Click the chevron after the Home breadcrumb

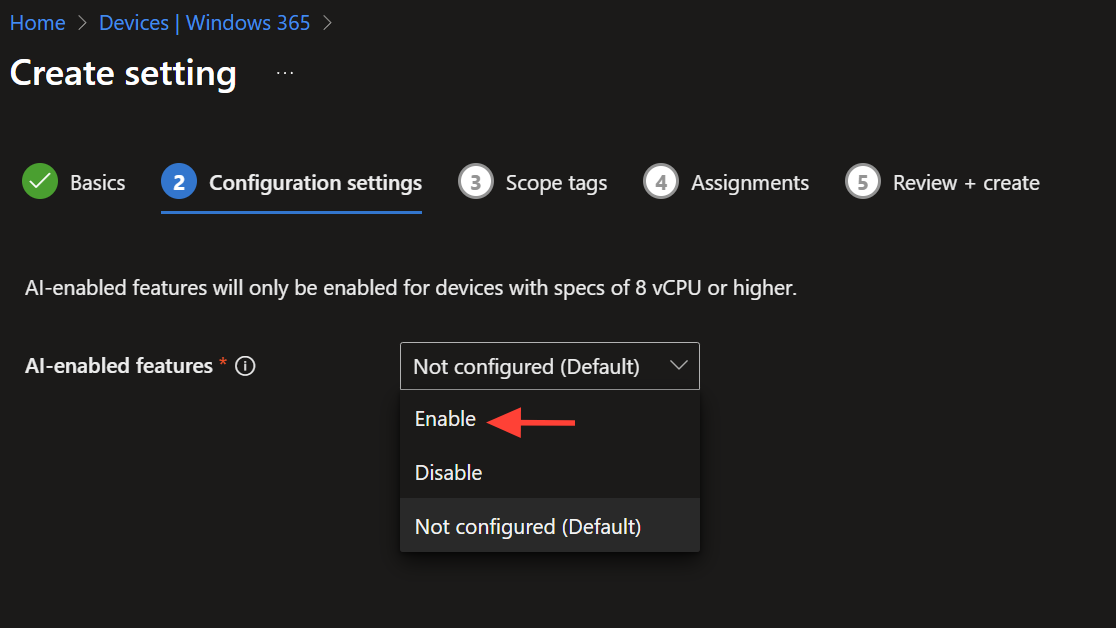[82, 23]
